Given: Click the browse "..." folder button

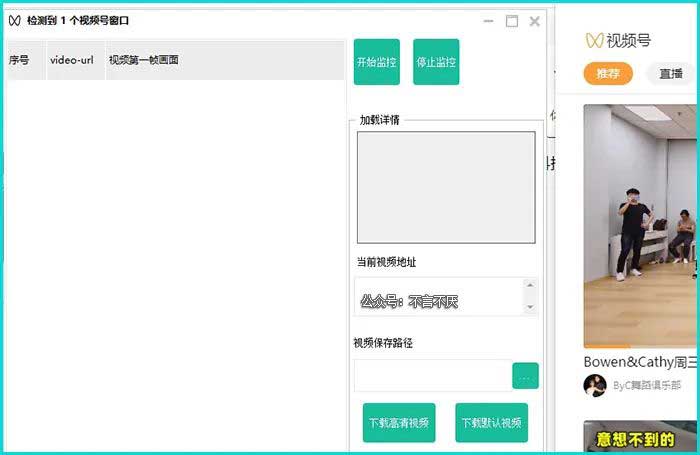Looking at the screenshot, I should [525, 376].
